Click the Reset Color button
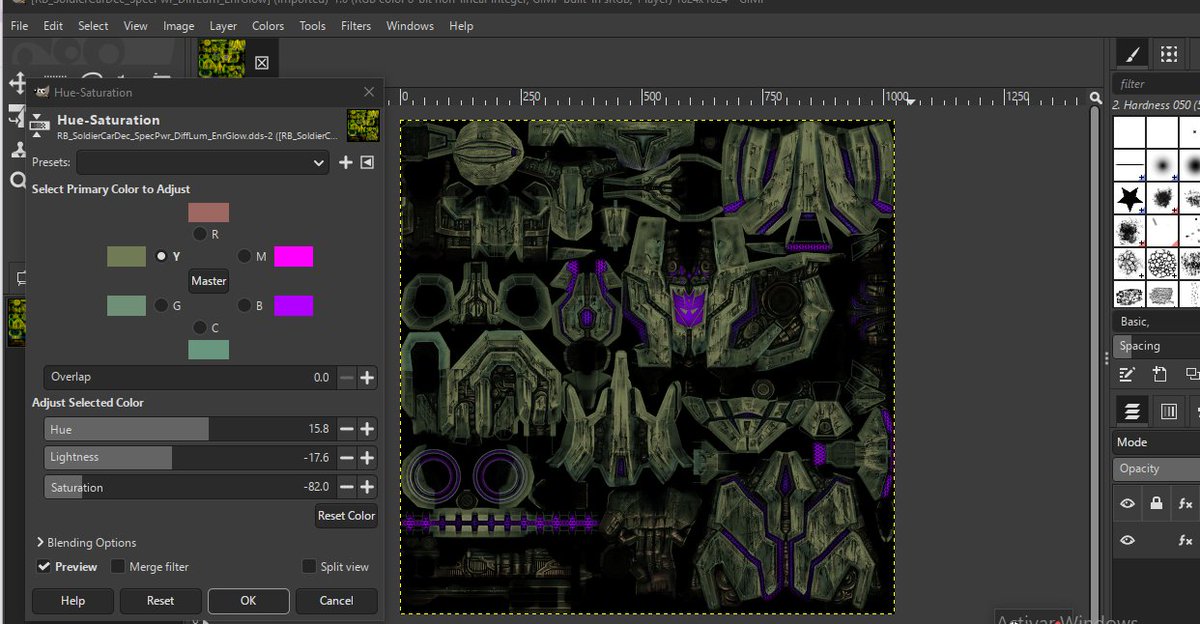 346,516
